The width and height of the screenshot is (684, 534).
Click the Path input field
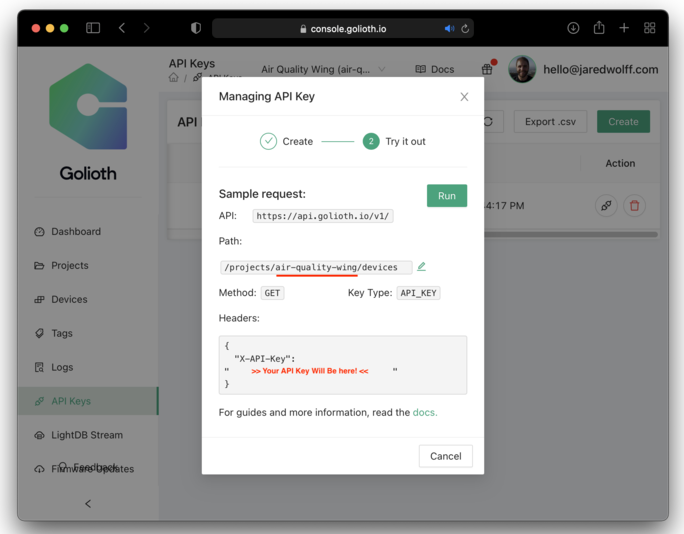coord(315,267)
